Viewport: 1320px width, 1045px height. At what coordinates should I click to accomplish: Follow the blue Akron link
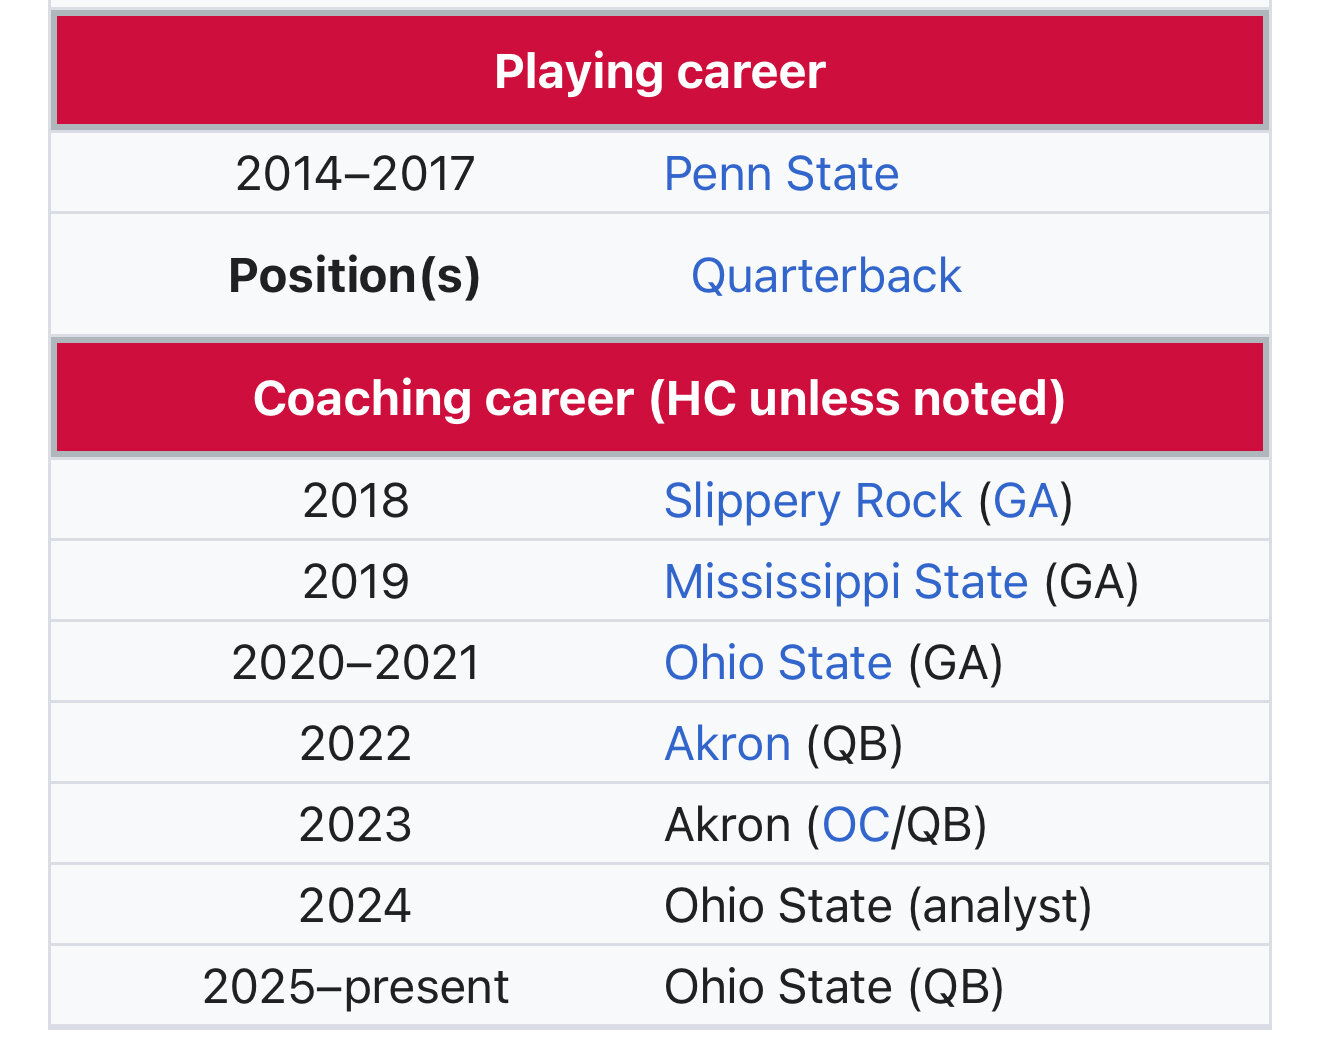[x=728, y=744]
